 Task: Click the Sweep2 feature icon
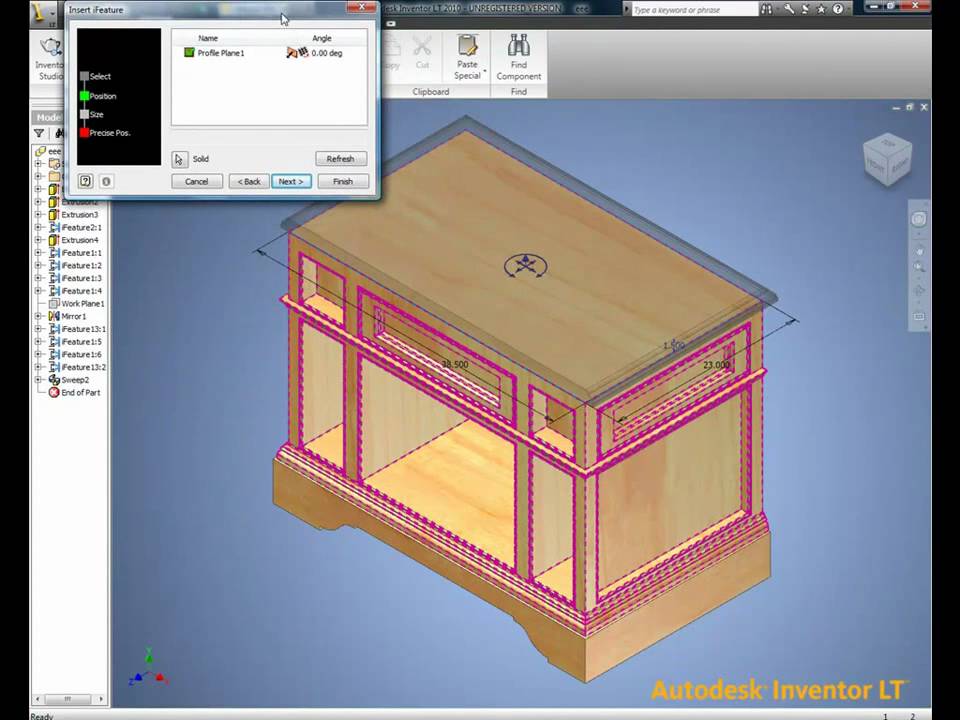pos(54,380)
